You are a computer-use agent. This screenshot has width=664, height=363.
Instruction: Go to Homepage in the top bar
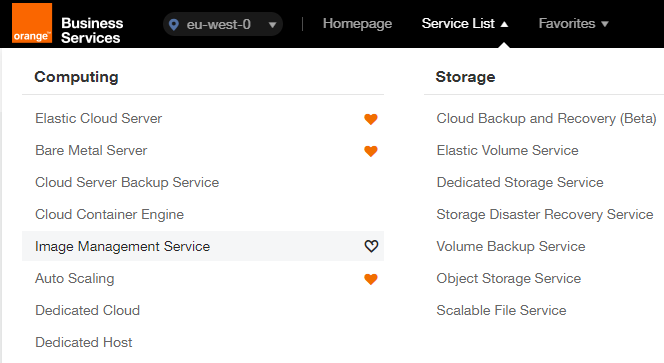pos(357,24)
